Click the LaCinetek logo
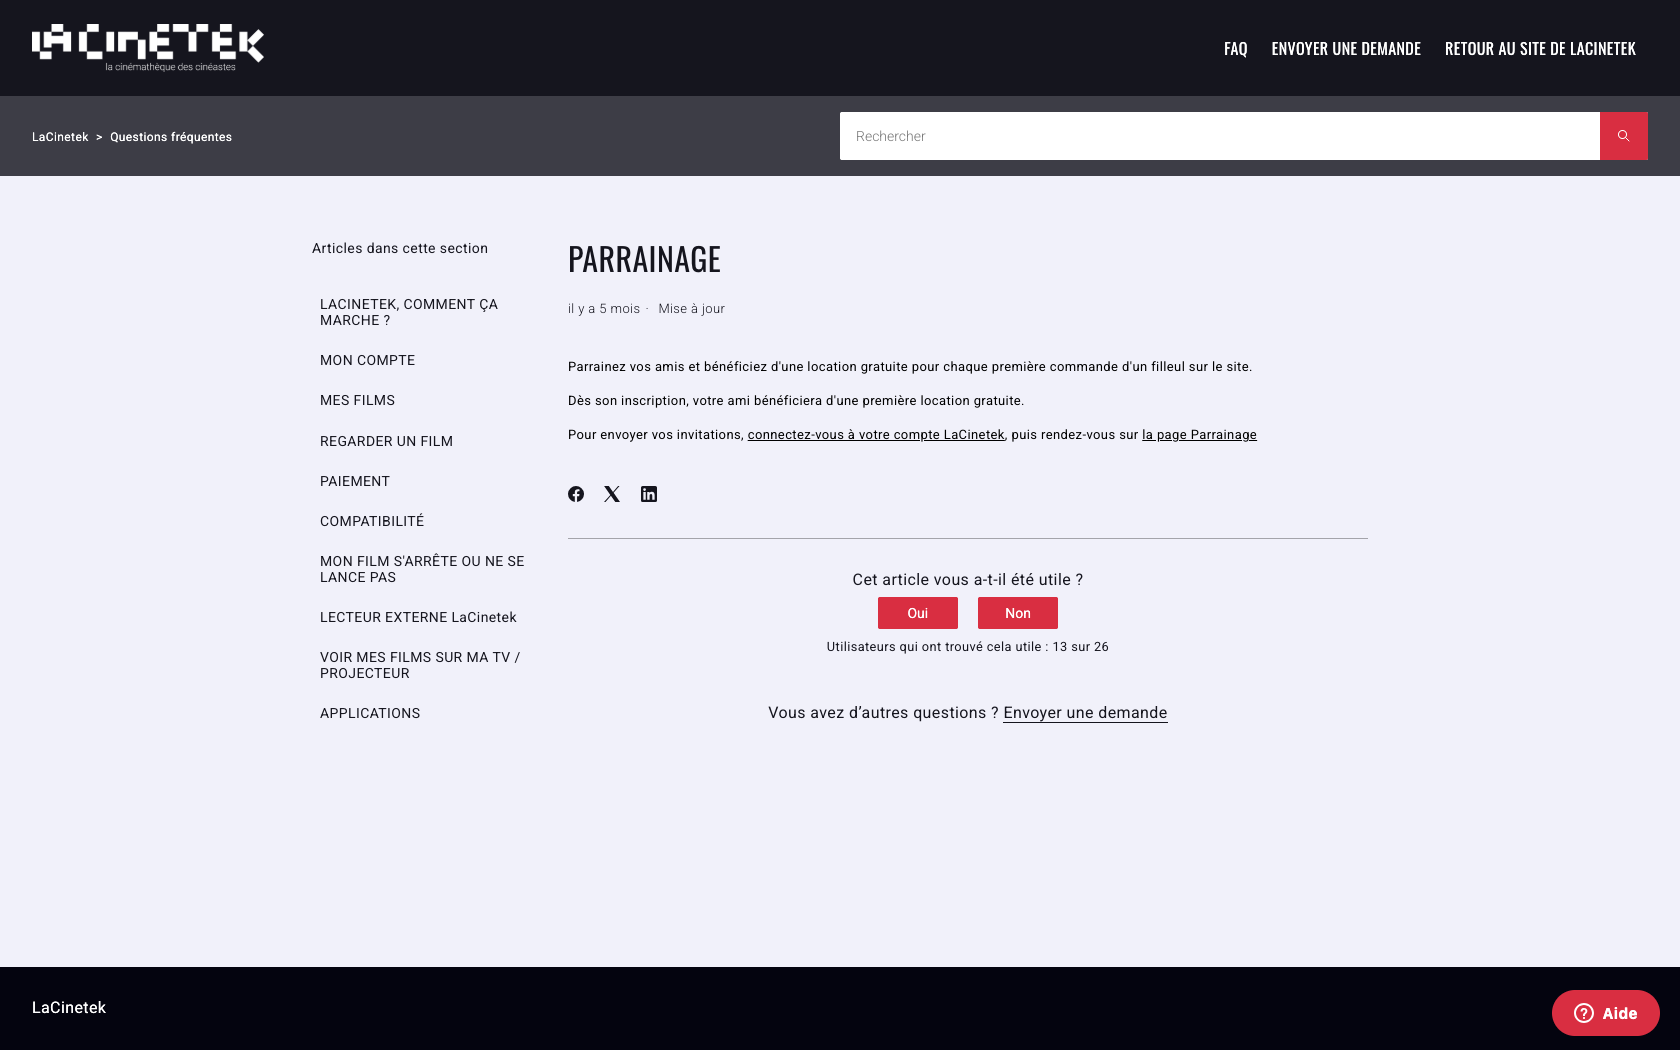The image size is (1680, 1050). [x=150, y=45]
